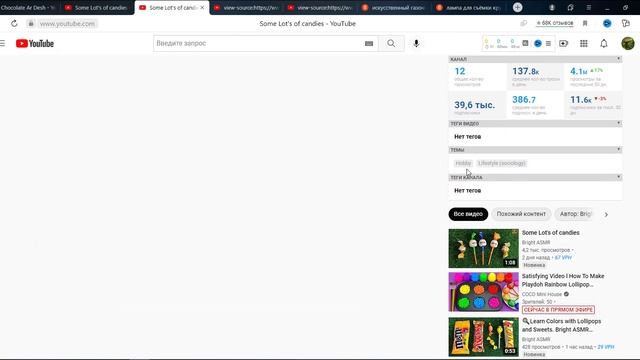Open the Create video camera icon
The height and width of the screenshot is (360, 640).
click(x=563, y=43)
